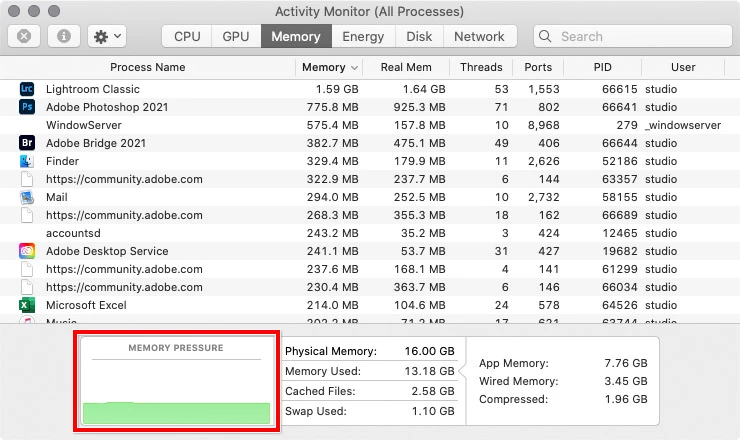Viewport: 740px width, 440px height.
Task: Select the WindowServer process row
Action: click(x=370, y=125)
